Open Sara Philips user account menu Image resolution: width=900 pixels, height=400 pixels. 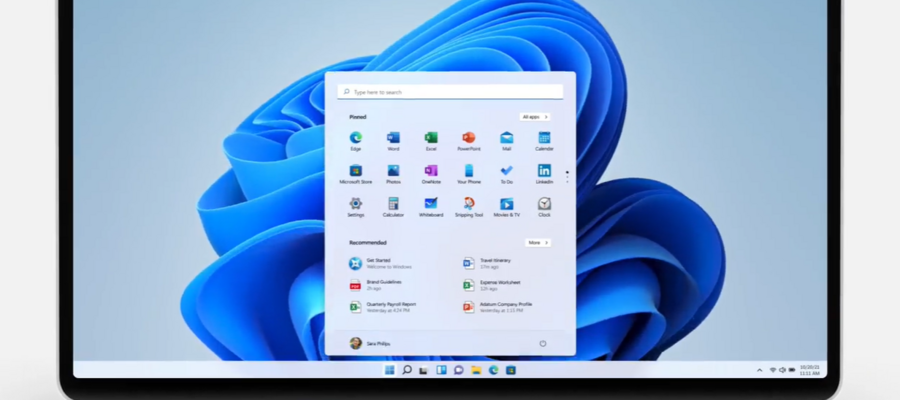coord(370,343)
